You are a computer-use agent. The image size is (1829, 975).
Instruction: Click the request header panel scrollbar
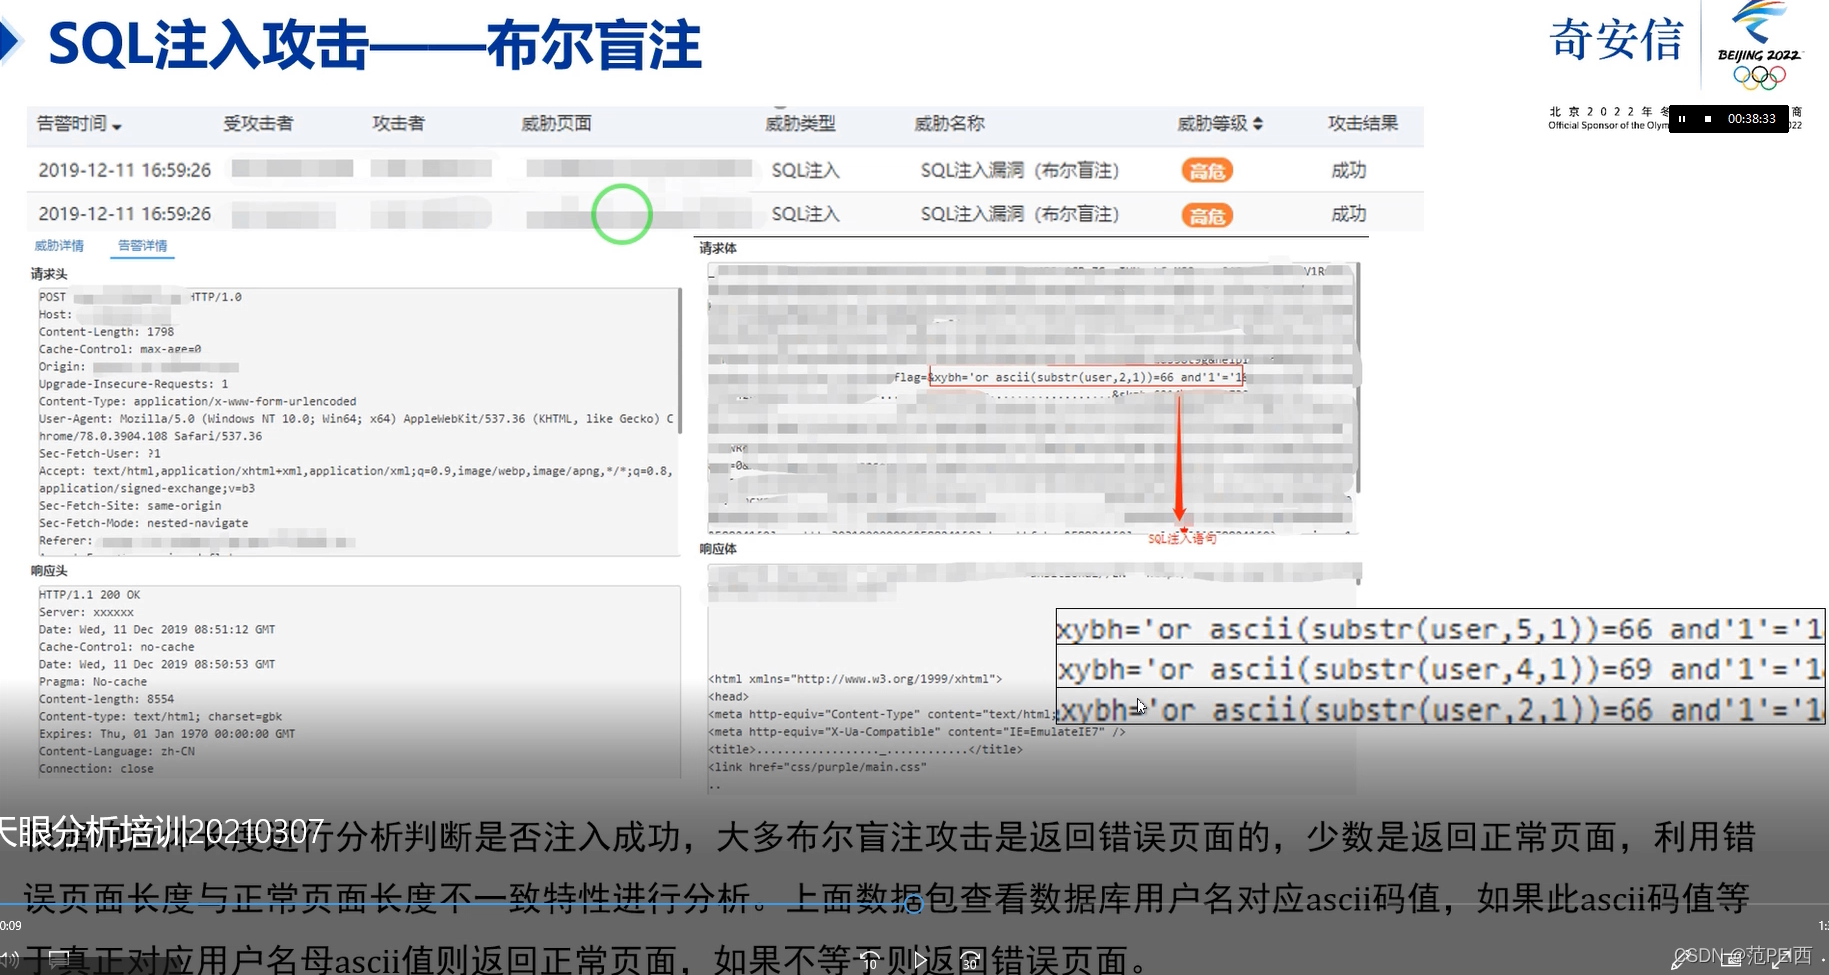tap(680, 360)
